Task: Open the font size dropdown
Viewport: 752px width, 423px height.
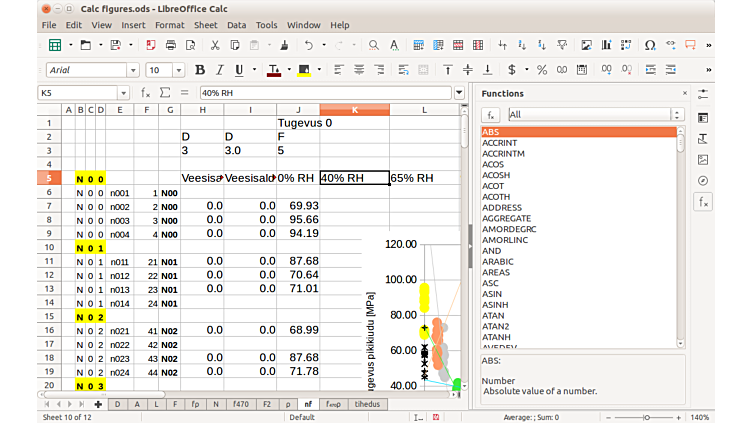Action: (180, 70)
